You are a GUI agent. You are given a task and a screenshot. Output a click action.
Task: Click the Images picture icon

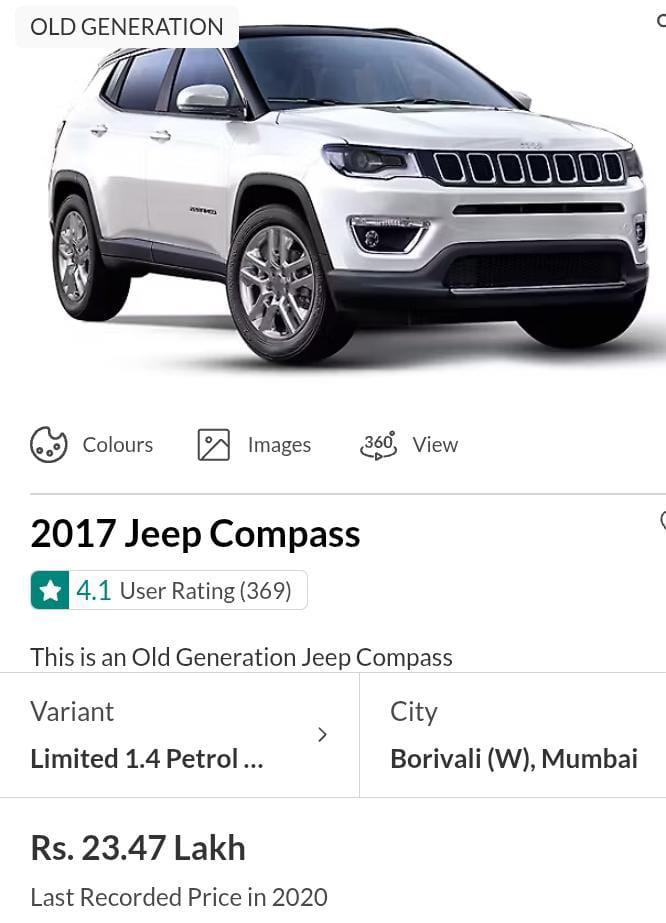(x=214, y=445)
